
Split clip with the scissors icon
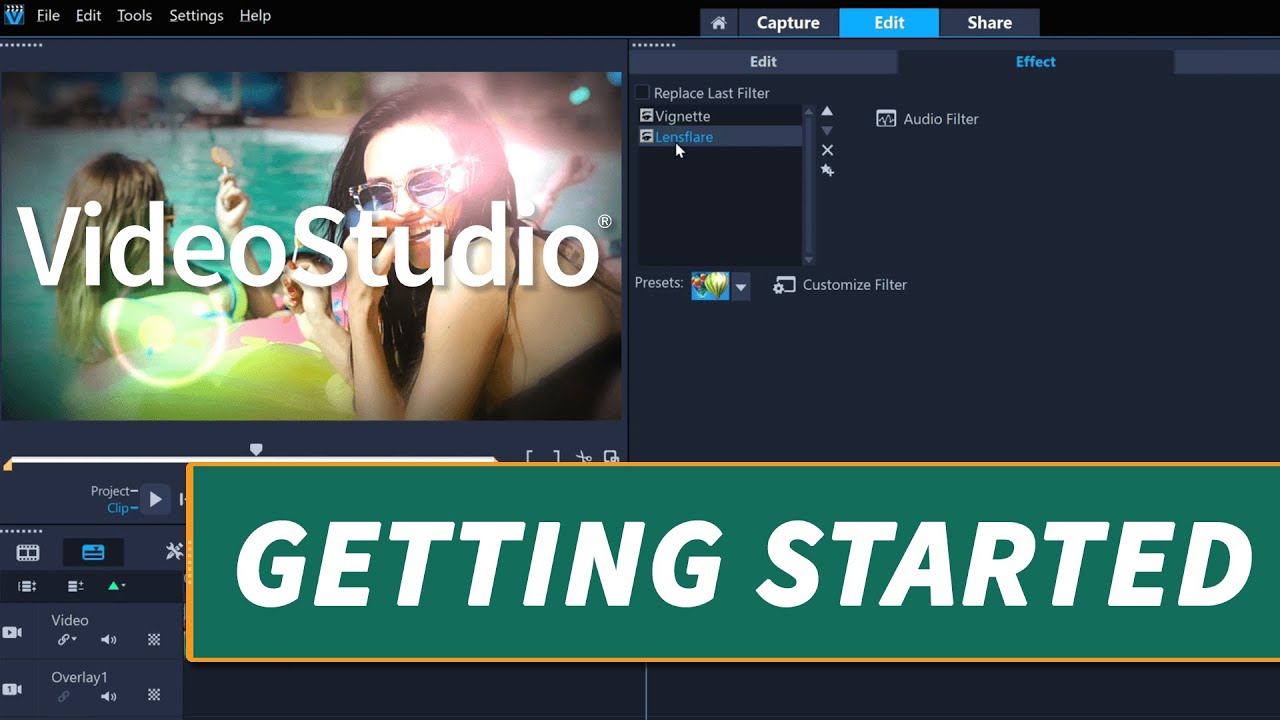(584, 458)
